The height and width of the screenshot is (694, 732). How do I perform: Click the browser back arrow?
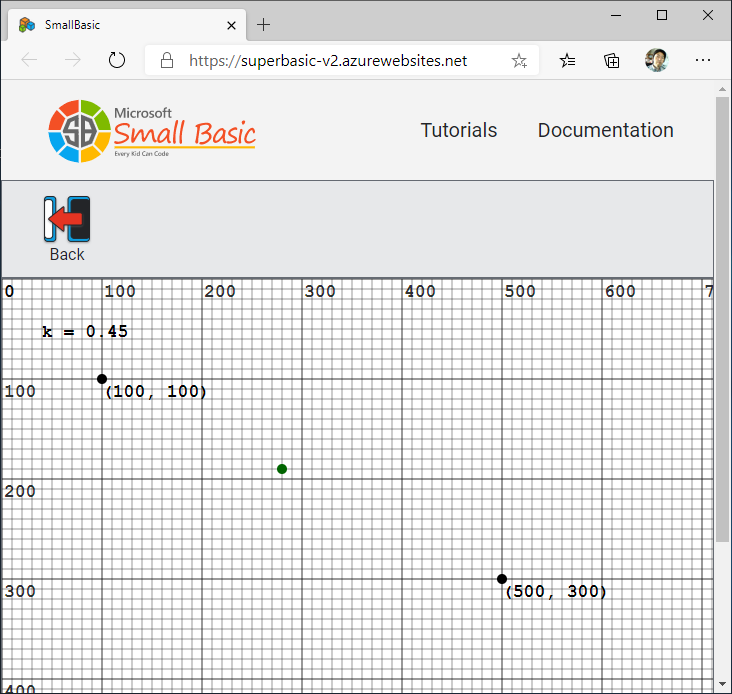point(29,60)
